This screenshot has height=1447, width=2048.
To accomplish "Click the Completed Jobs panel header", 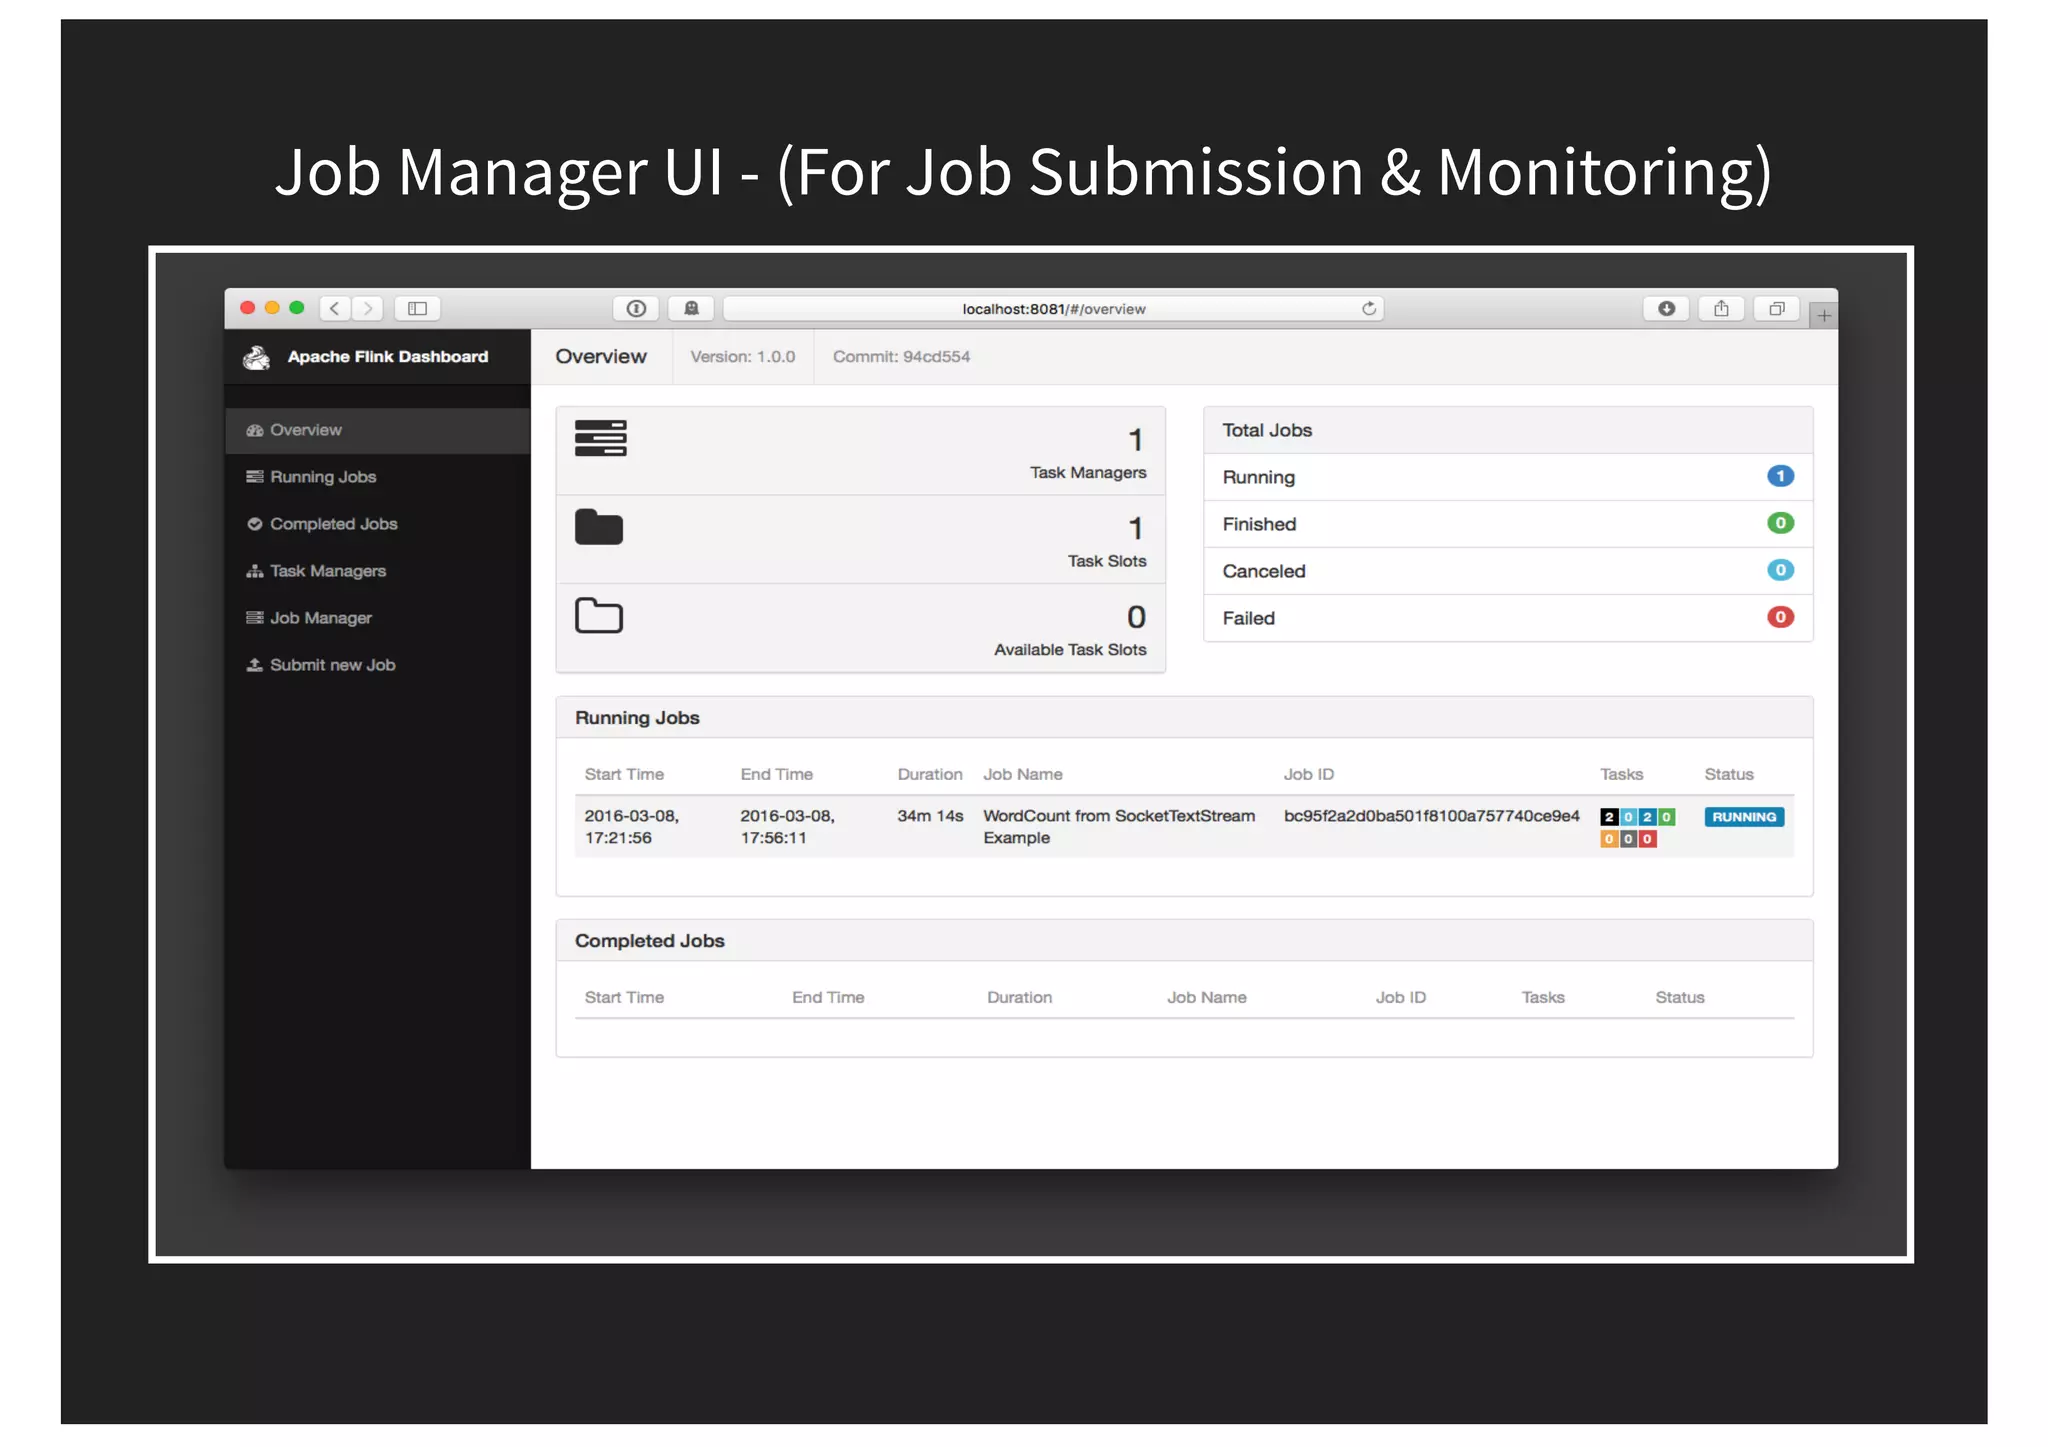I will pyautogui.click(x=1184, y=941).
